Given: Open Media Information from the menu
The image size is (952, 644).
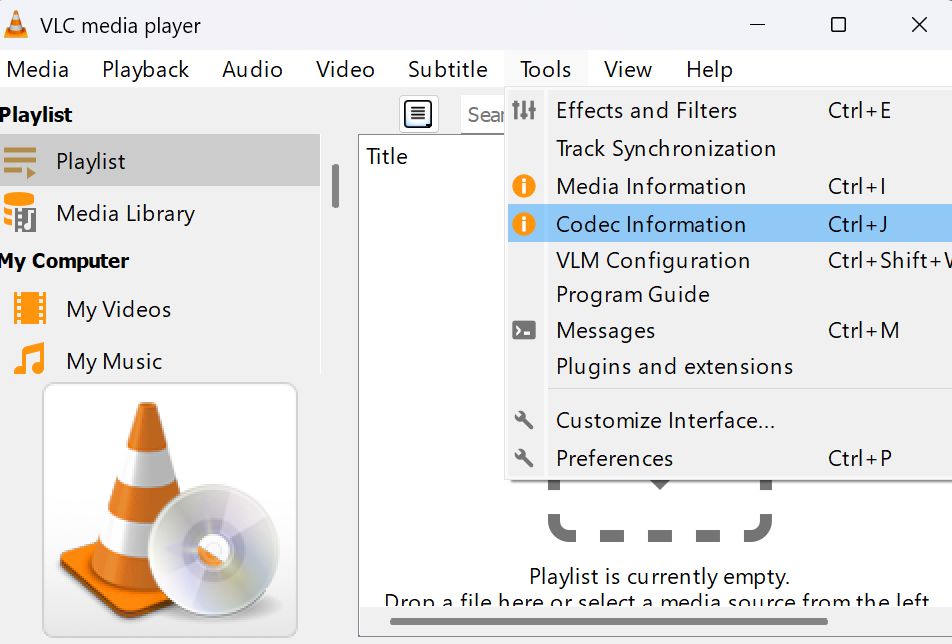Looking at the screenshot, I should (730, 186).
